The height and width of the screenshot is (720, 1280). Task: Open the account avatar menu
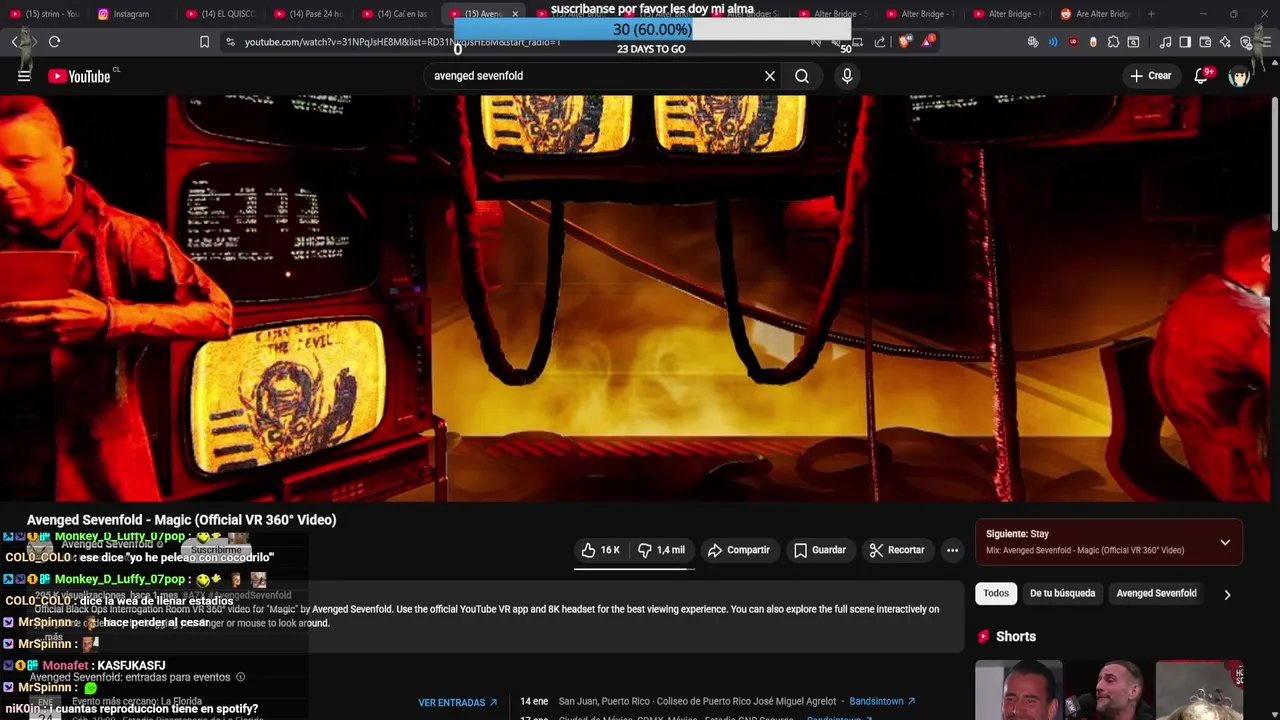coord(1240,76)
